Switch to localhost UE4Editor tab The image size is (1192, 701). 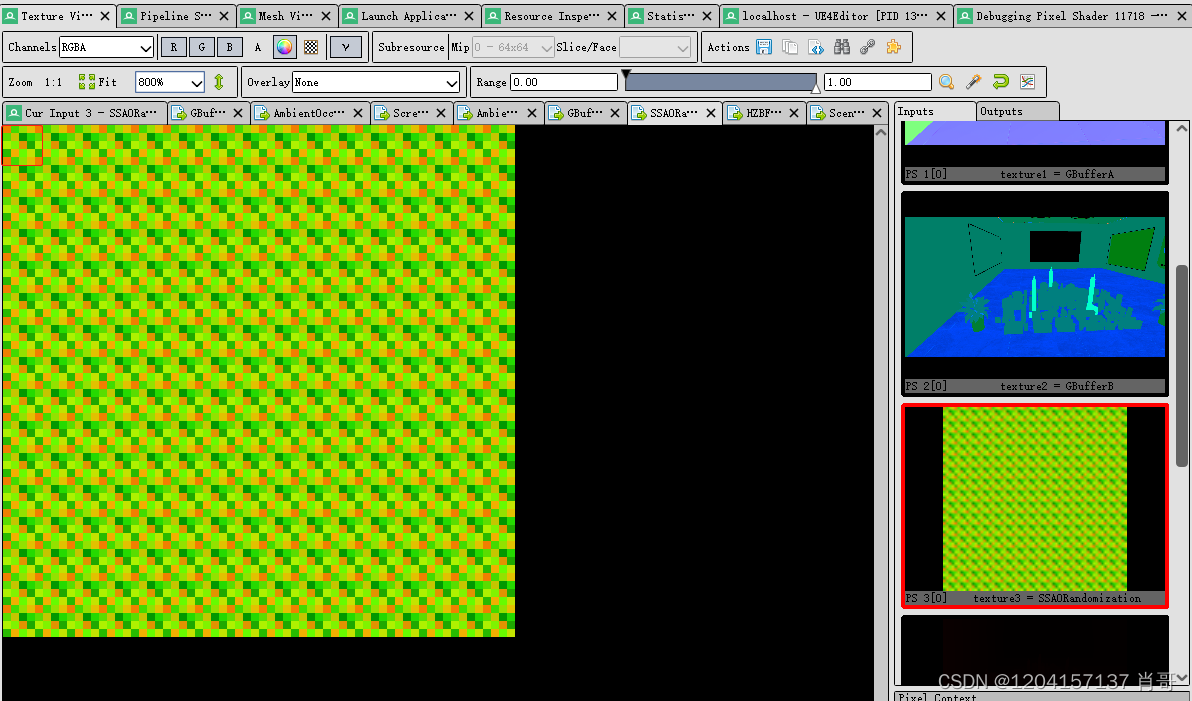[835, 16]
